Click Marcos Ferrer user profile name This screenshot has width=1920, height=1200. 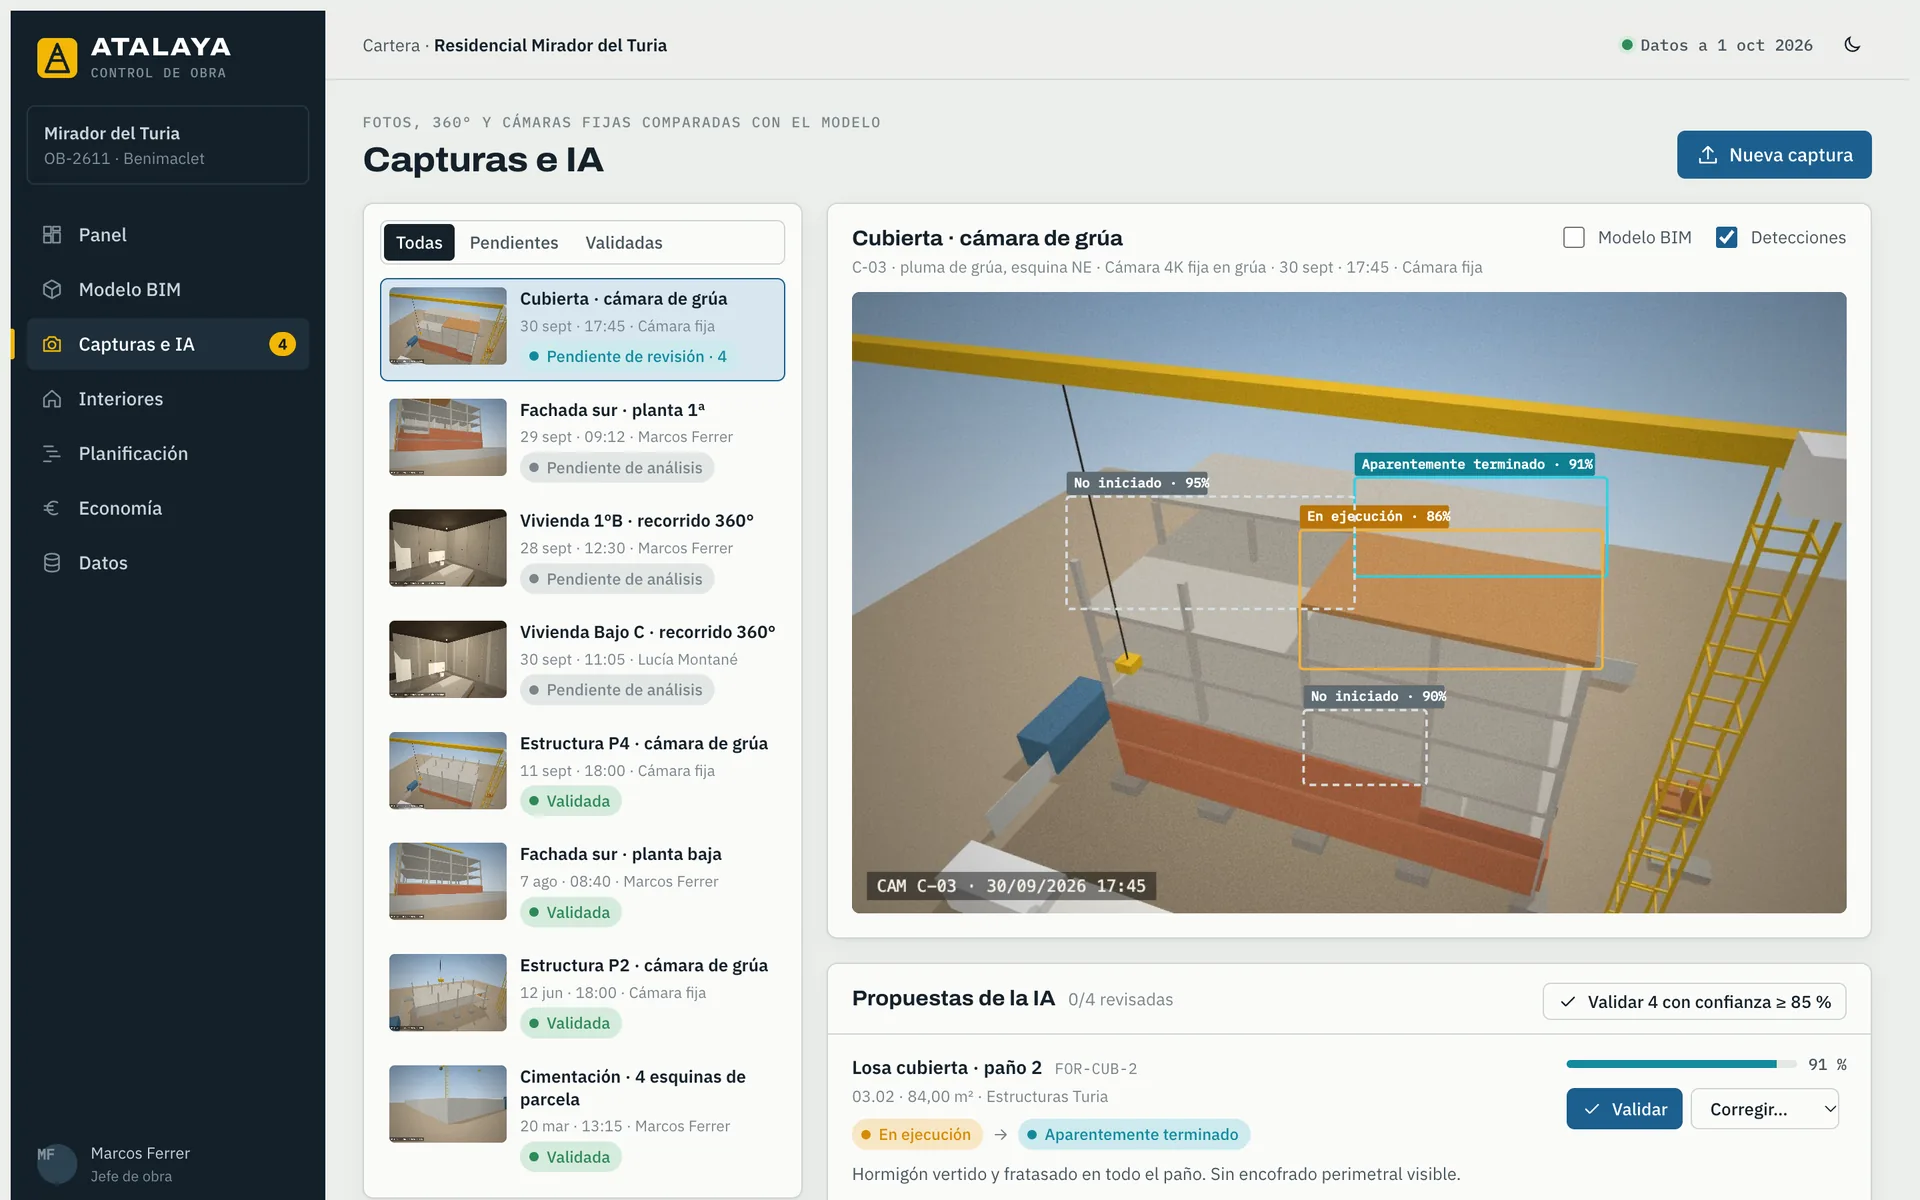pyautogui.click(x=140, y=1153)
